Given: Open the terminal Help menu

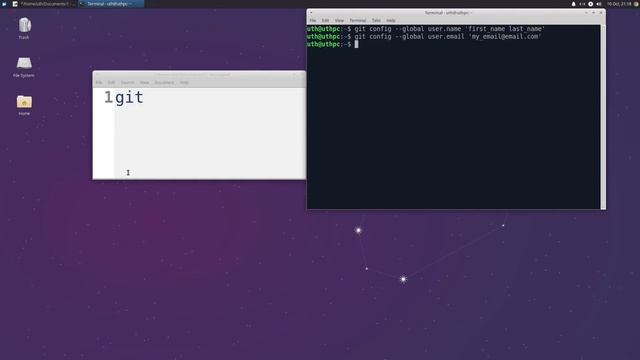Looking at the screenshot, I should pyautogui.click(x=391, y=20).
